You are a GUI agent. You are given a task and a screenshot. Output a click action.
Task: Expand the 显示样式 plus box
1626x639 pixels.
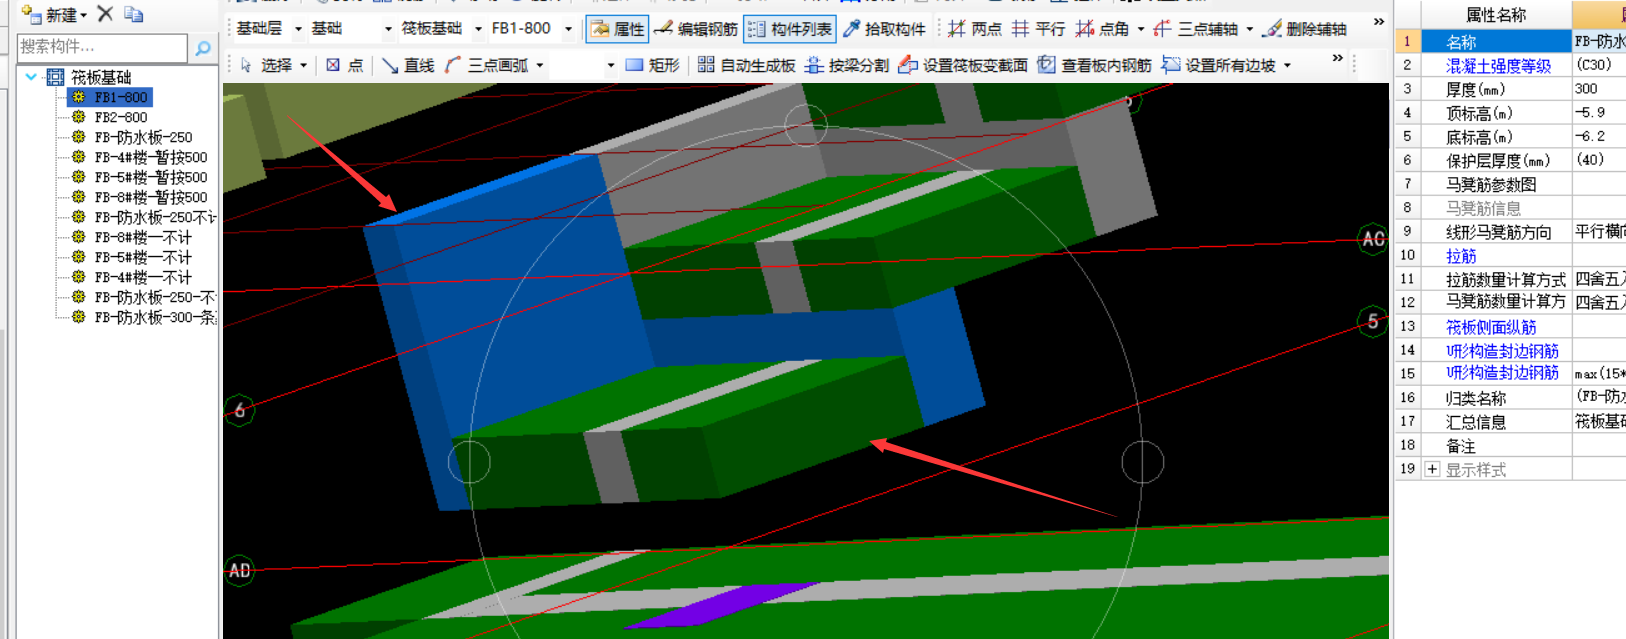[1432, 469]
